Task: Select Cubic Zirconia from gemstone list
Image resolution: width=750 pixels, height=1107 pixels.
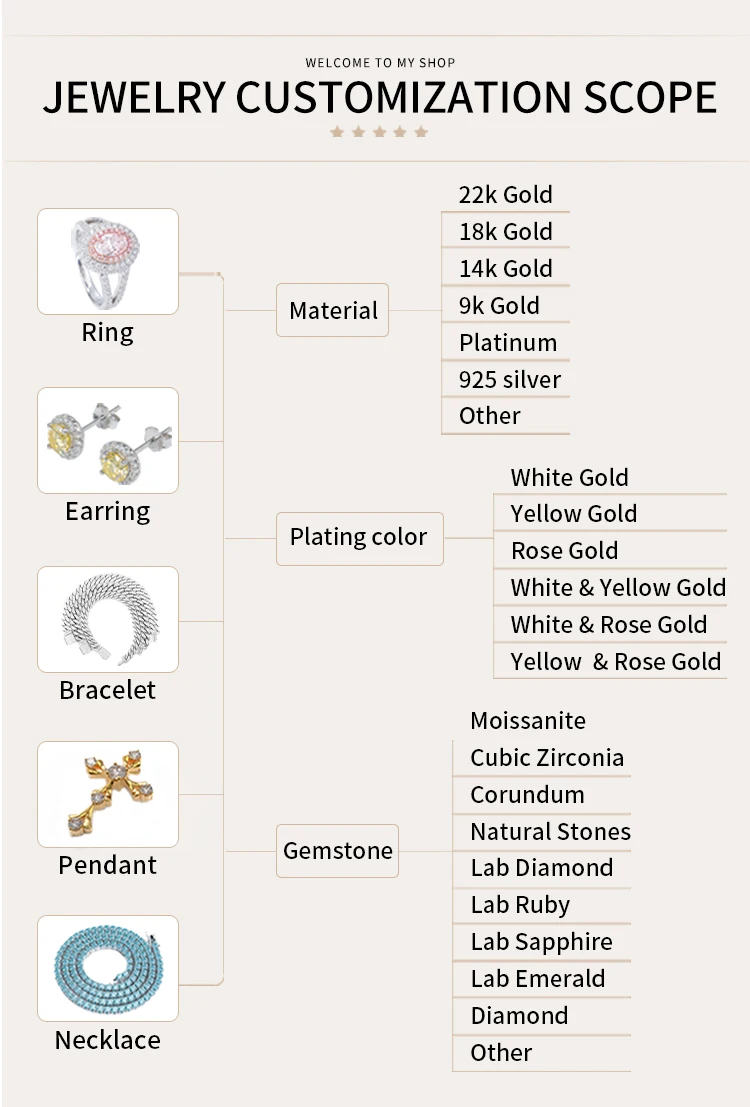Action: coord(547,758)
